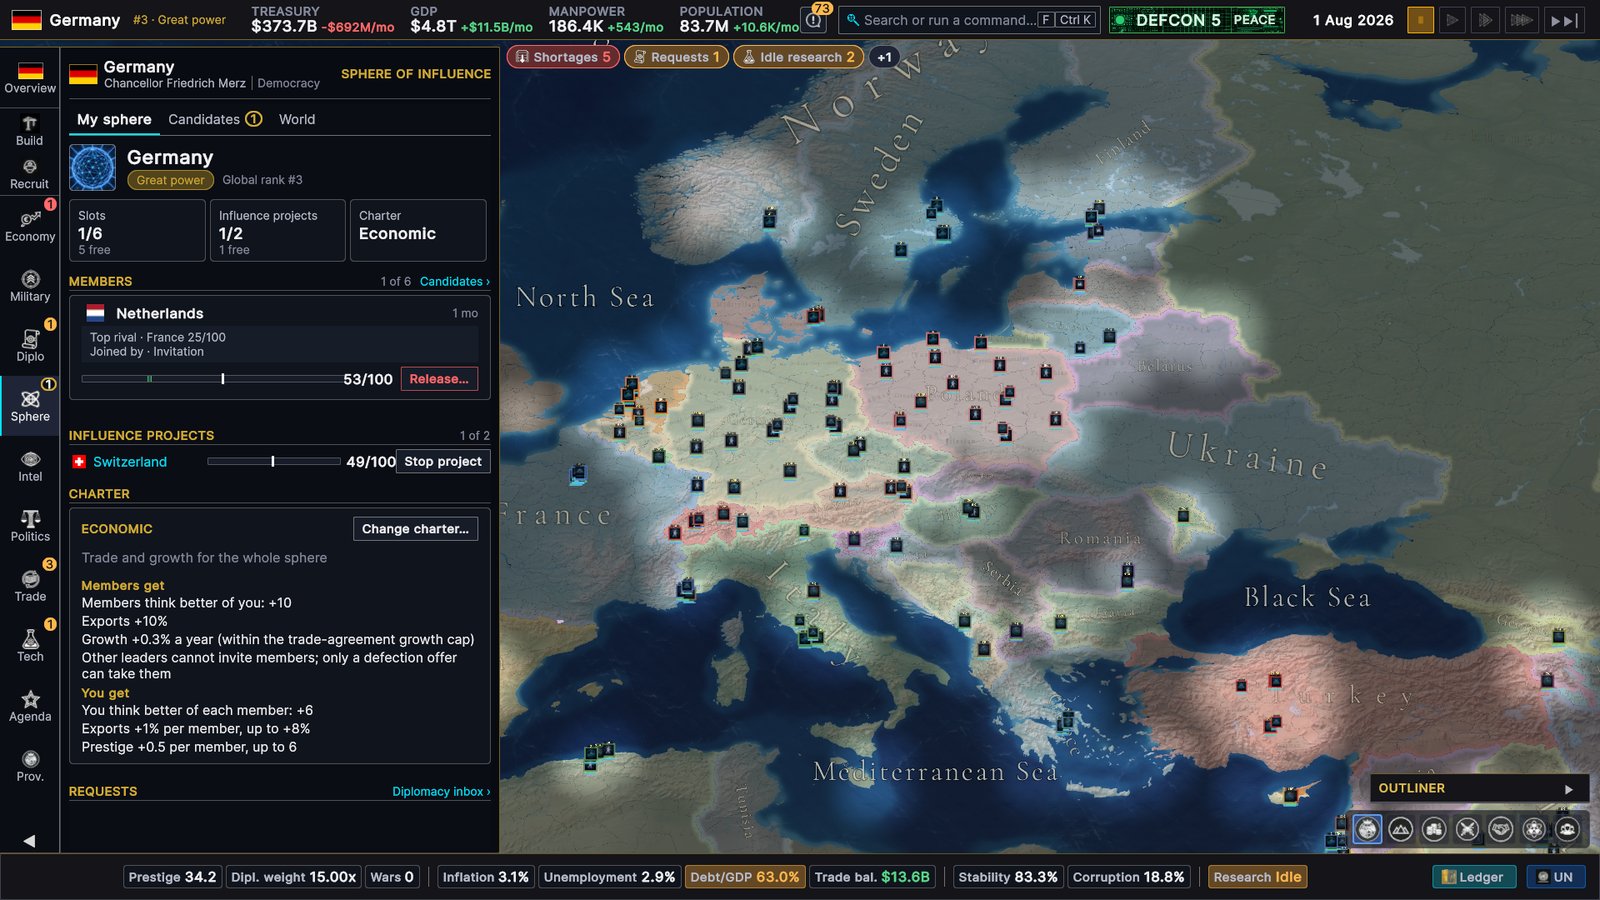The image size is (1600, 900).
Task: Open the Military sidebar panel
Action: point(30,286)
